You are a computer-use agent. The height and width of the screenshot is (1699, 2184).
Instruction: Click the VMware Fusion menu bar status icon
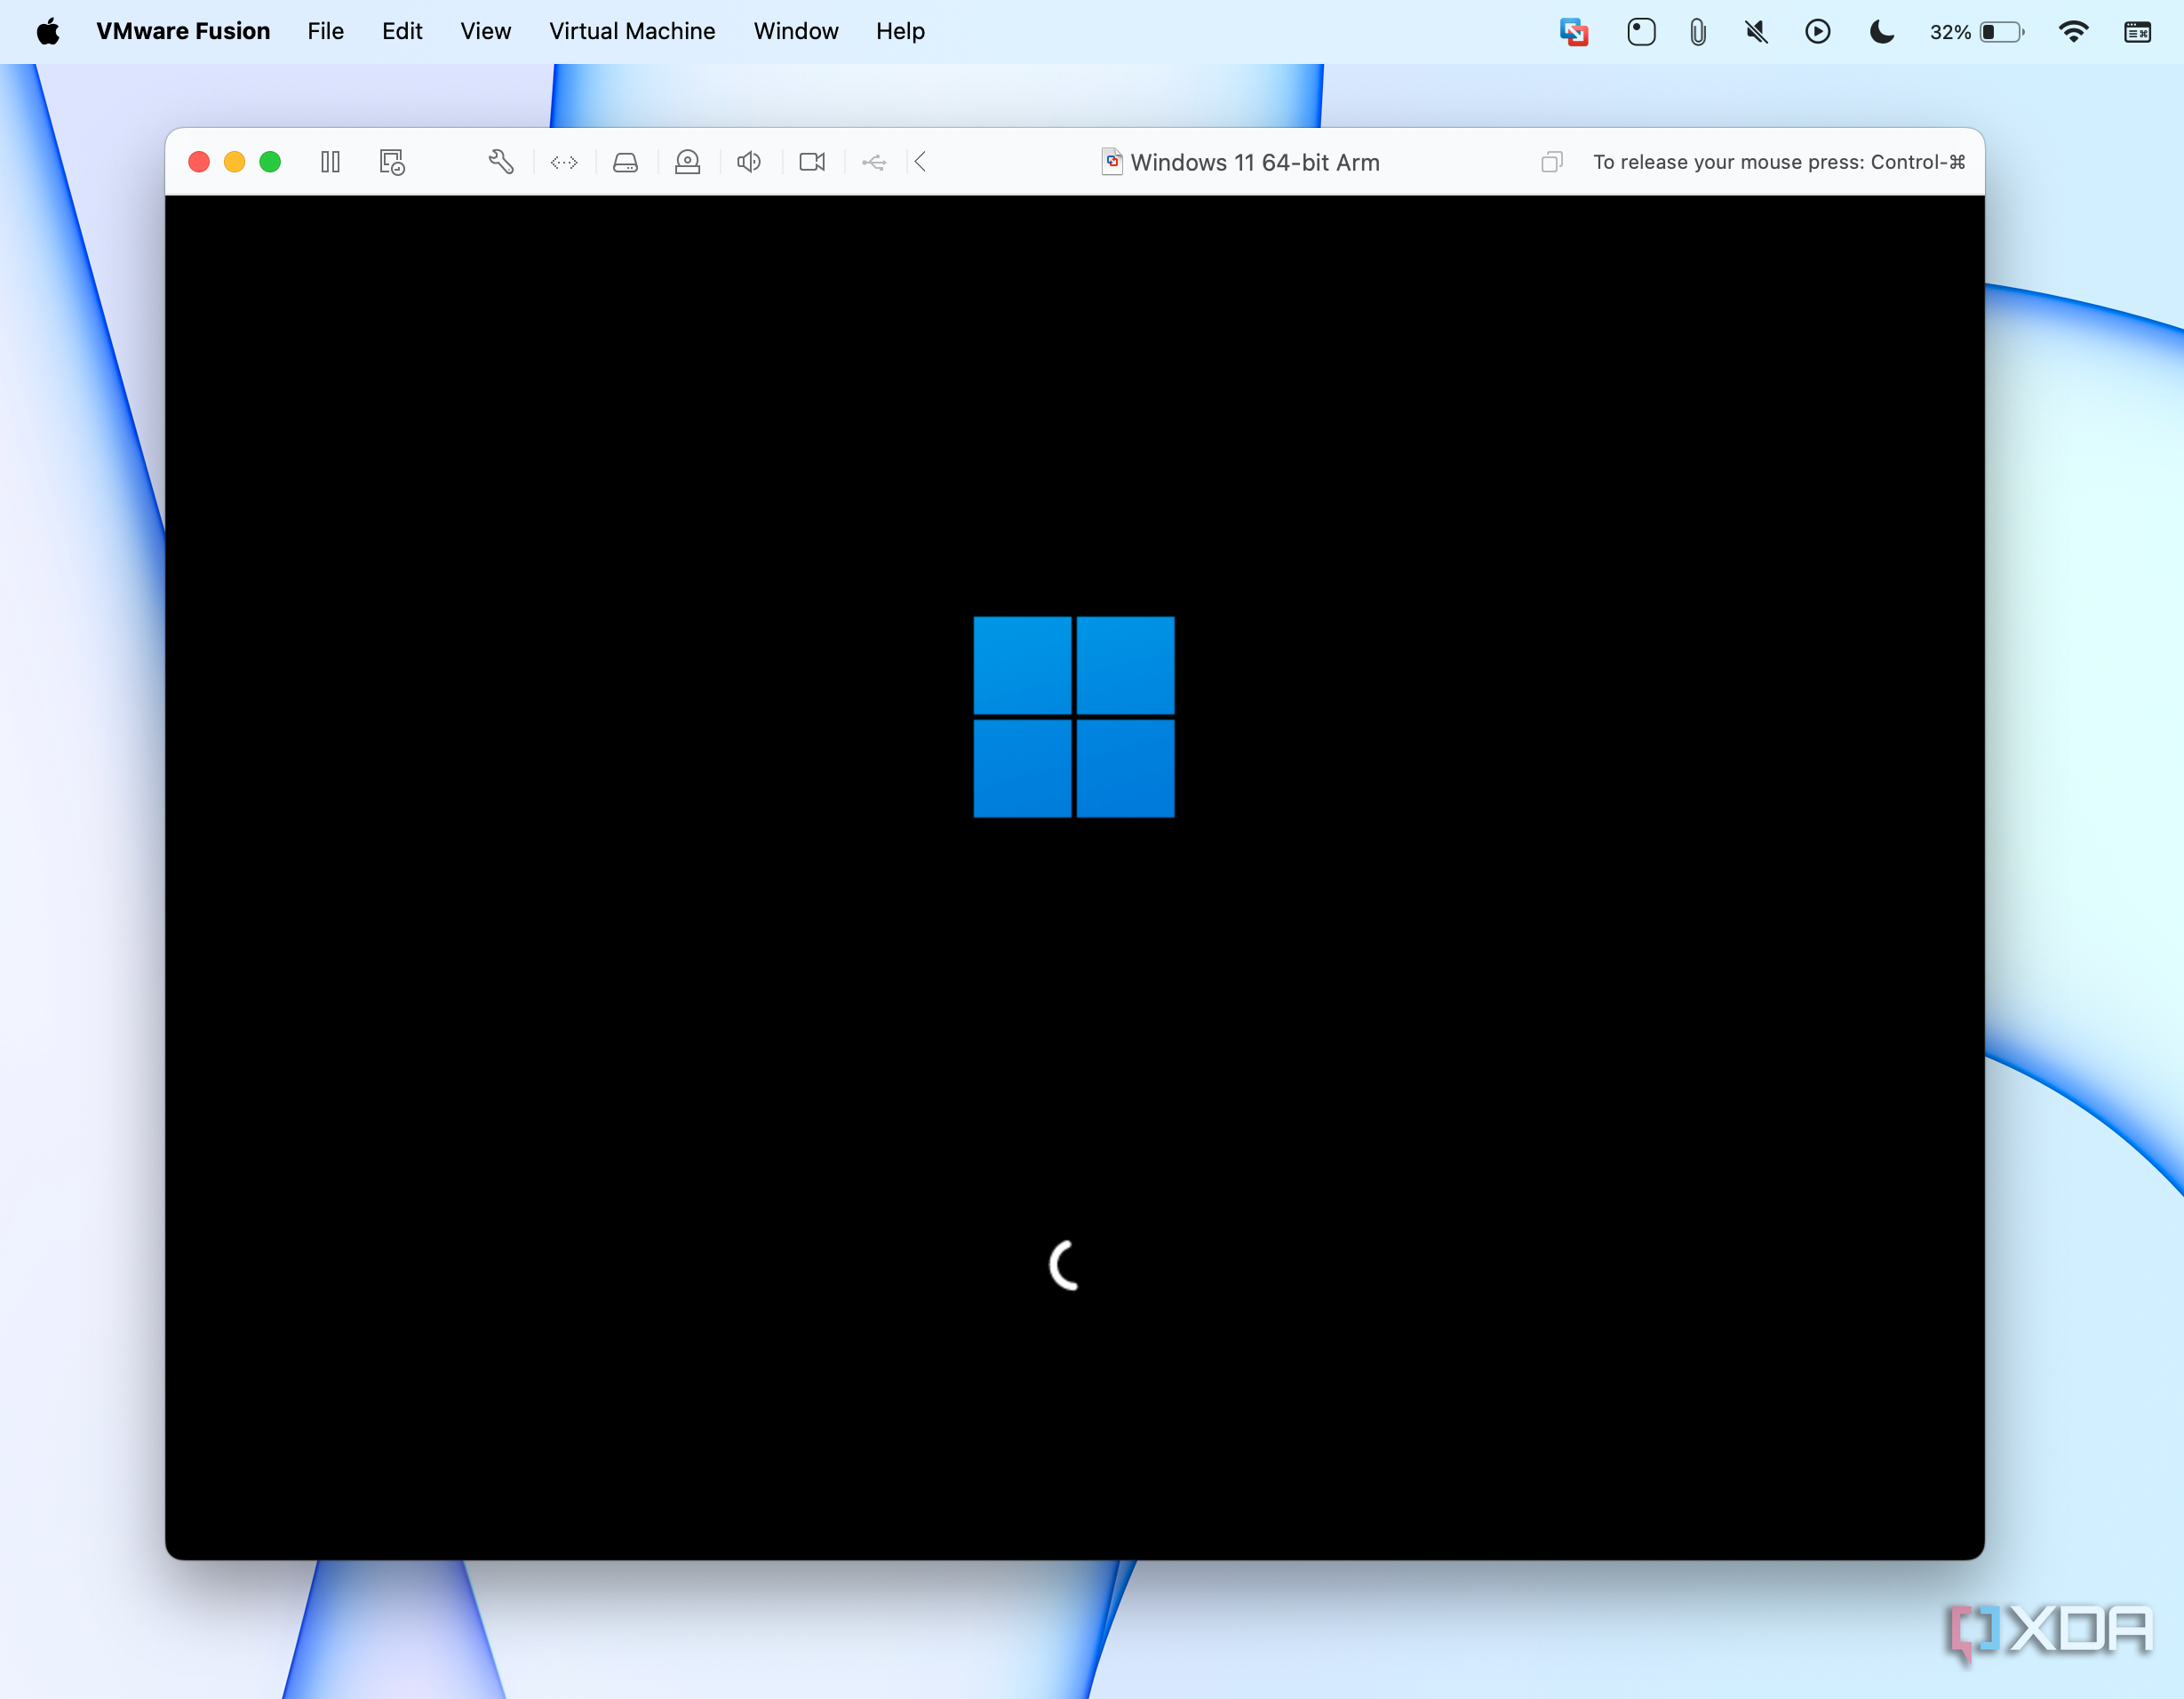1574,32
